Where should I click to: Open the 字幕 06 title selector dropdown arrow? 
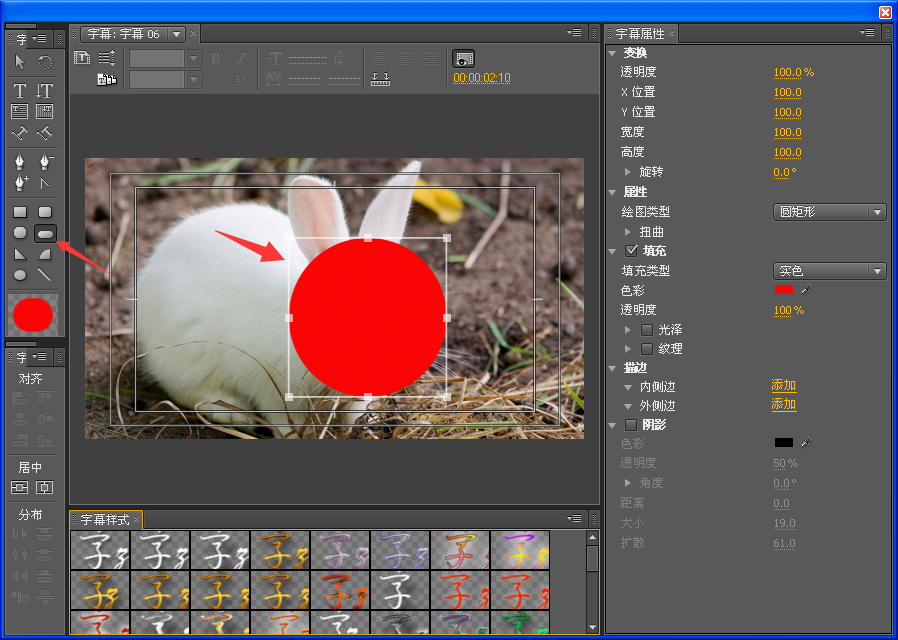tap(176, 34)
